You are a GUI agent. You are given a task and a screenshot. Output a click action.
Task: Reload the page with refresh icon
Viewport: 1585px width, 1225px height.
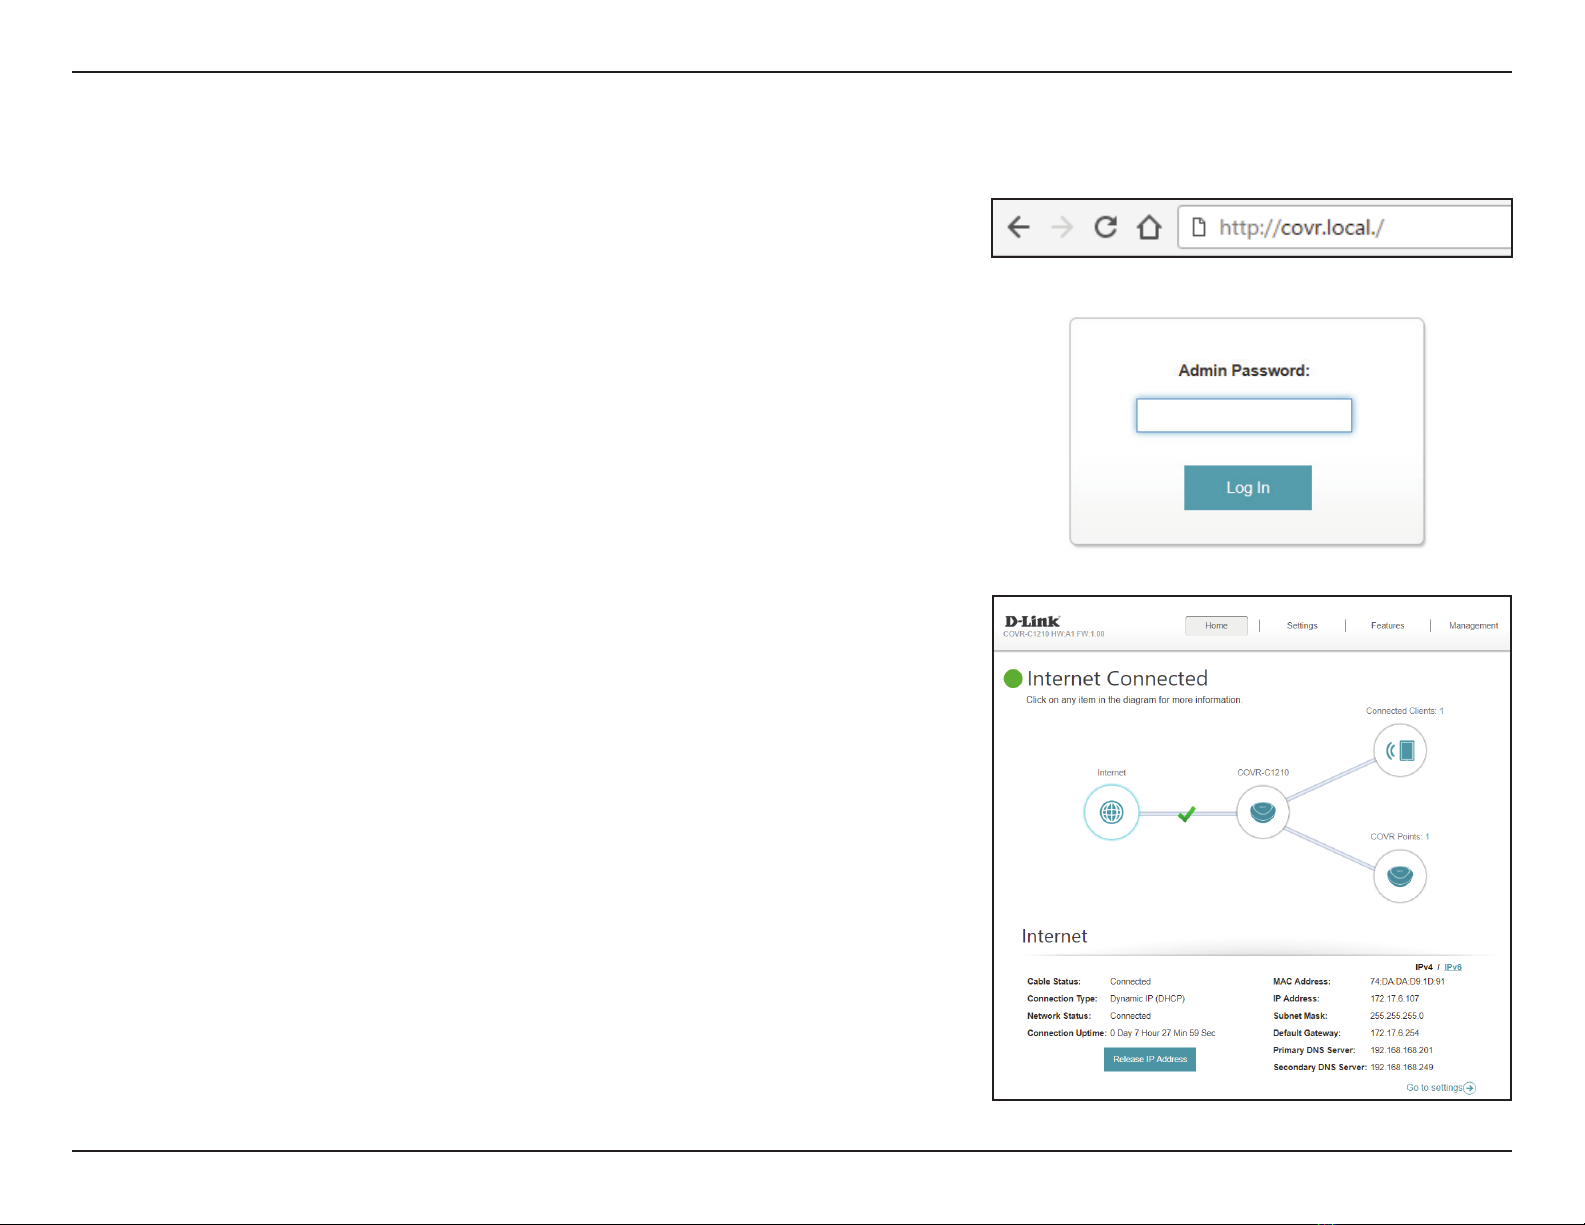point(1105,227)
